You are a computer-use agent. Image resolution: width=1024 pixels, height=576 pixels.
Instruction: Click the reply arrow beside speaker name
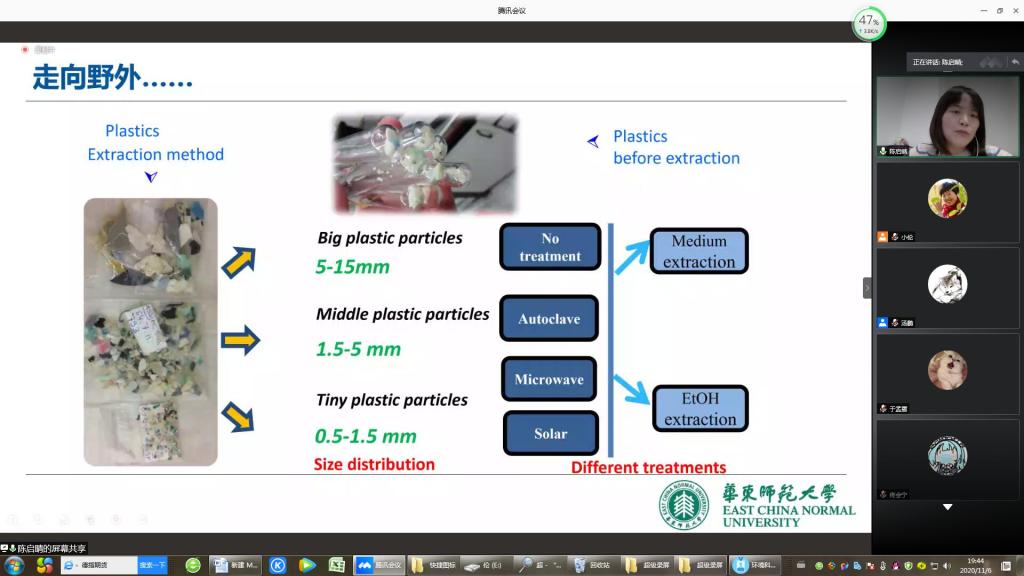click(1015, 62)
